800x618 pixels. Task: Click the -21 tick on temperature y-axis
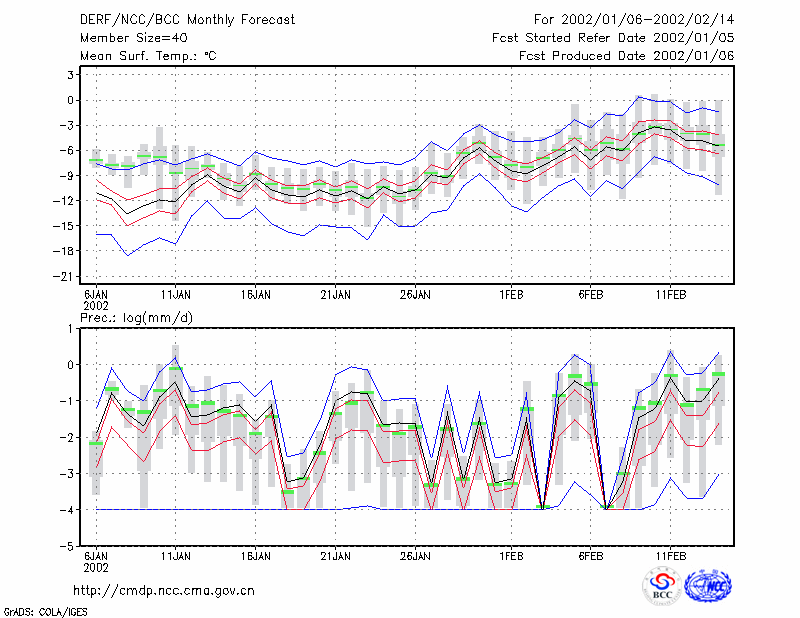[63, 277]
